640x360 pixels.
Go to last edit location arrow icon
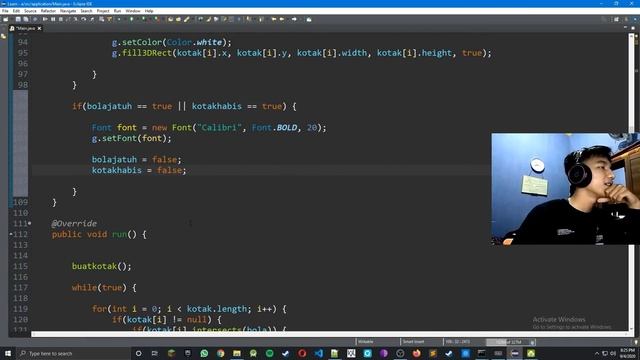pos(274,19)
